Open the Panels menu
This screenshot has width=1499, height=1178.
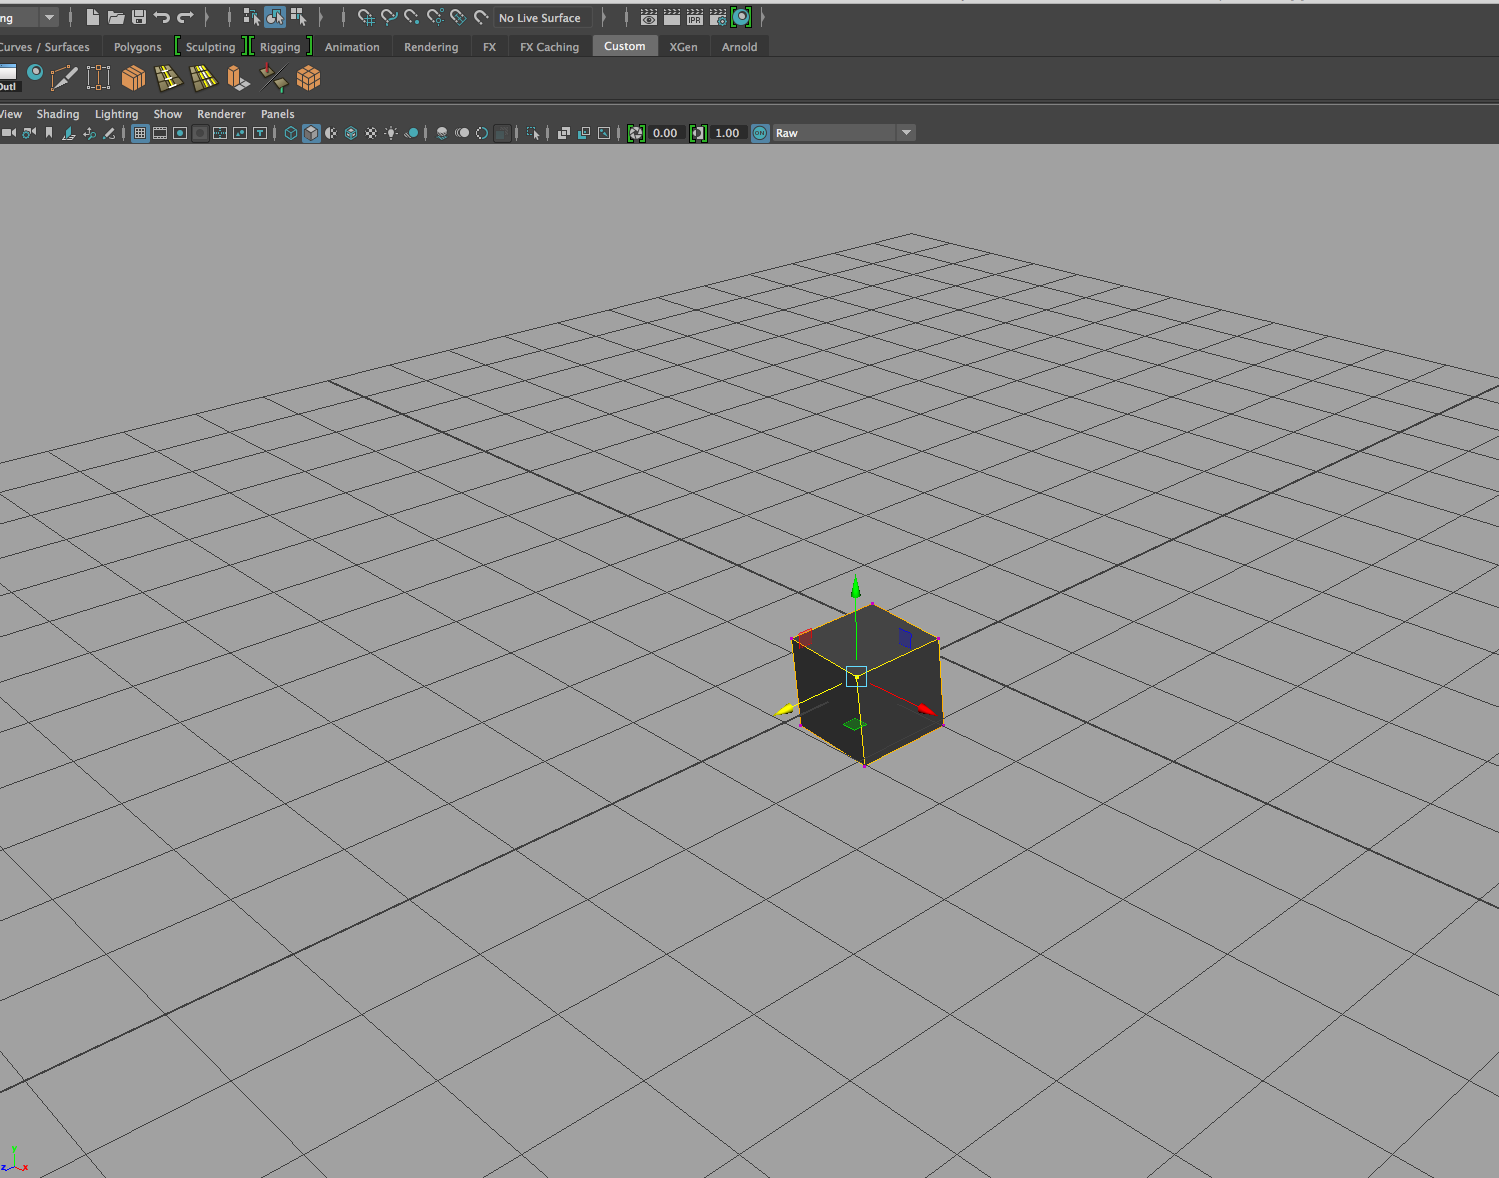[278, 113]
